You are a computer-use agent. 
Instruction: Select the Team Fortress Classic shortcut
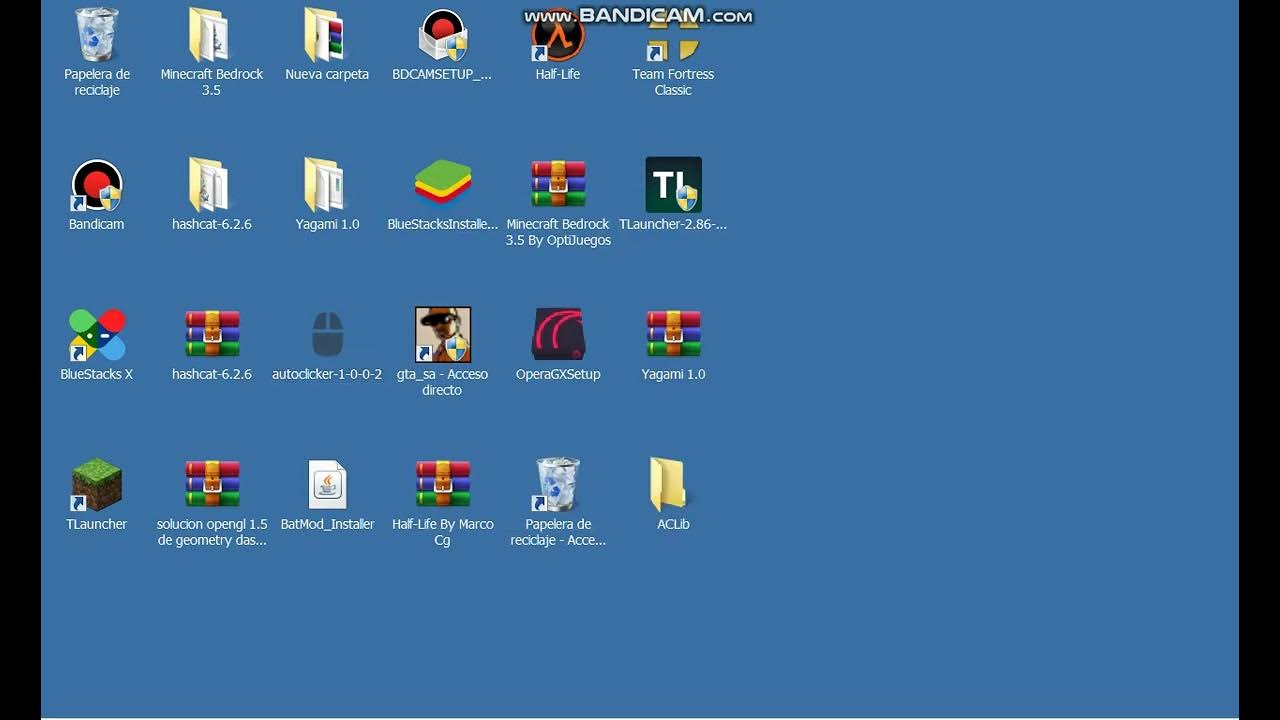(x=673, y=35)
